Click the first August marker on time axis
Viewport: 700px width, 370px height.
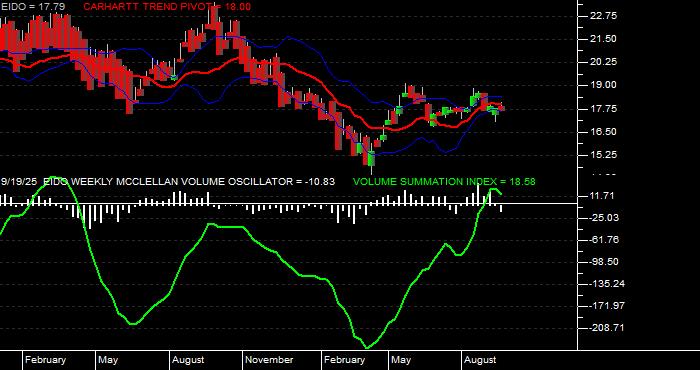[x=188, y=360]
